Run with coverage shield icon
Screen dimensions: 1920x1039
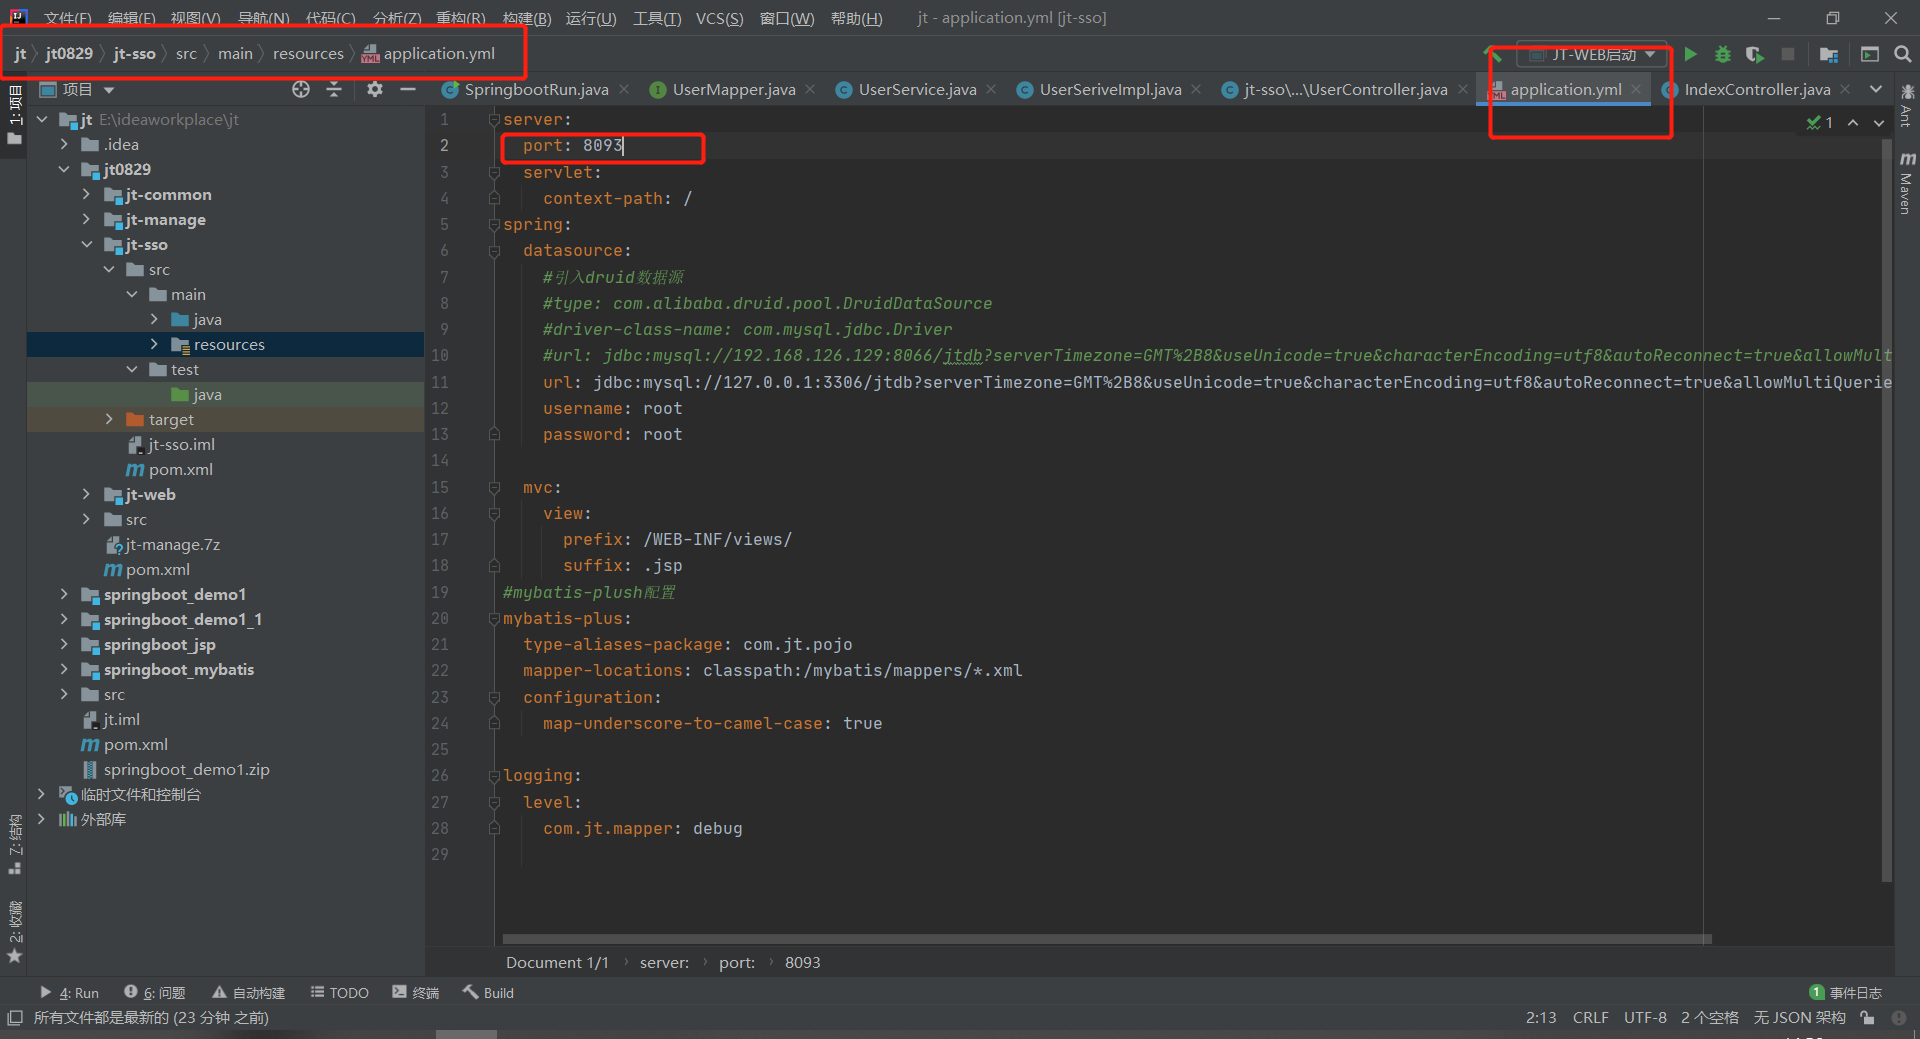(1755, 54)
